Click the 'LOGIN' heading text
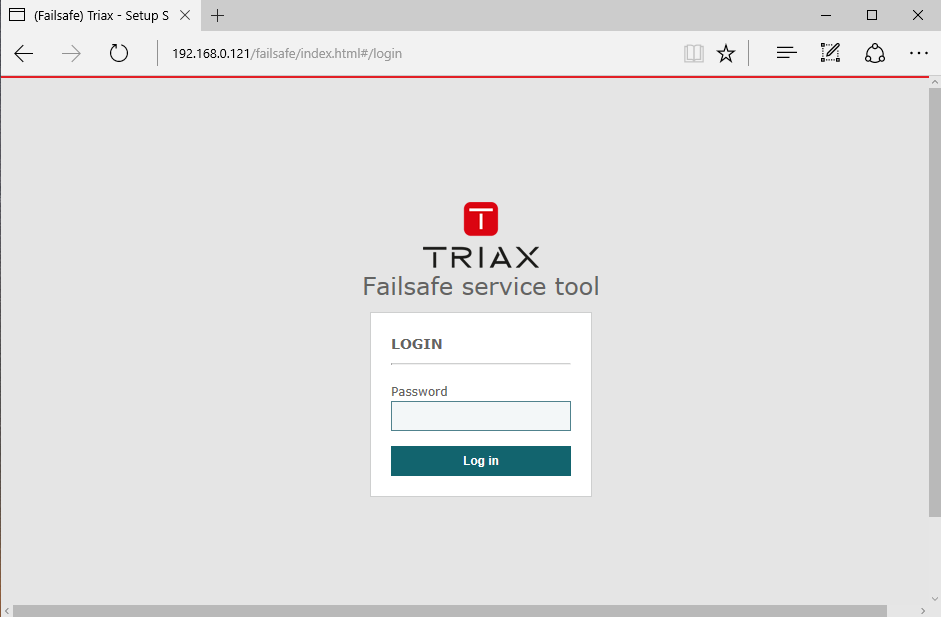The width and height of the screenshot is (941, 617). pos(416,344)
